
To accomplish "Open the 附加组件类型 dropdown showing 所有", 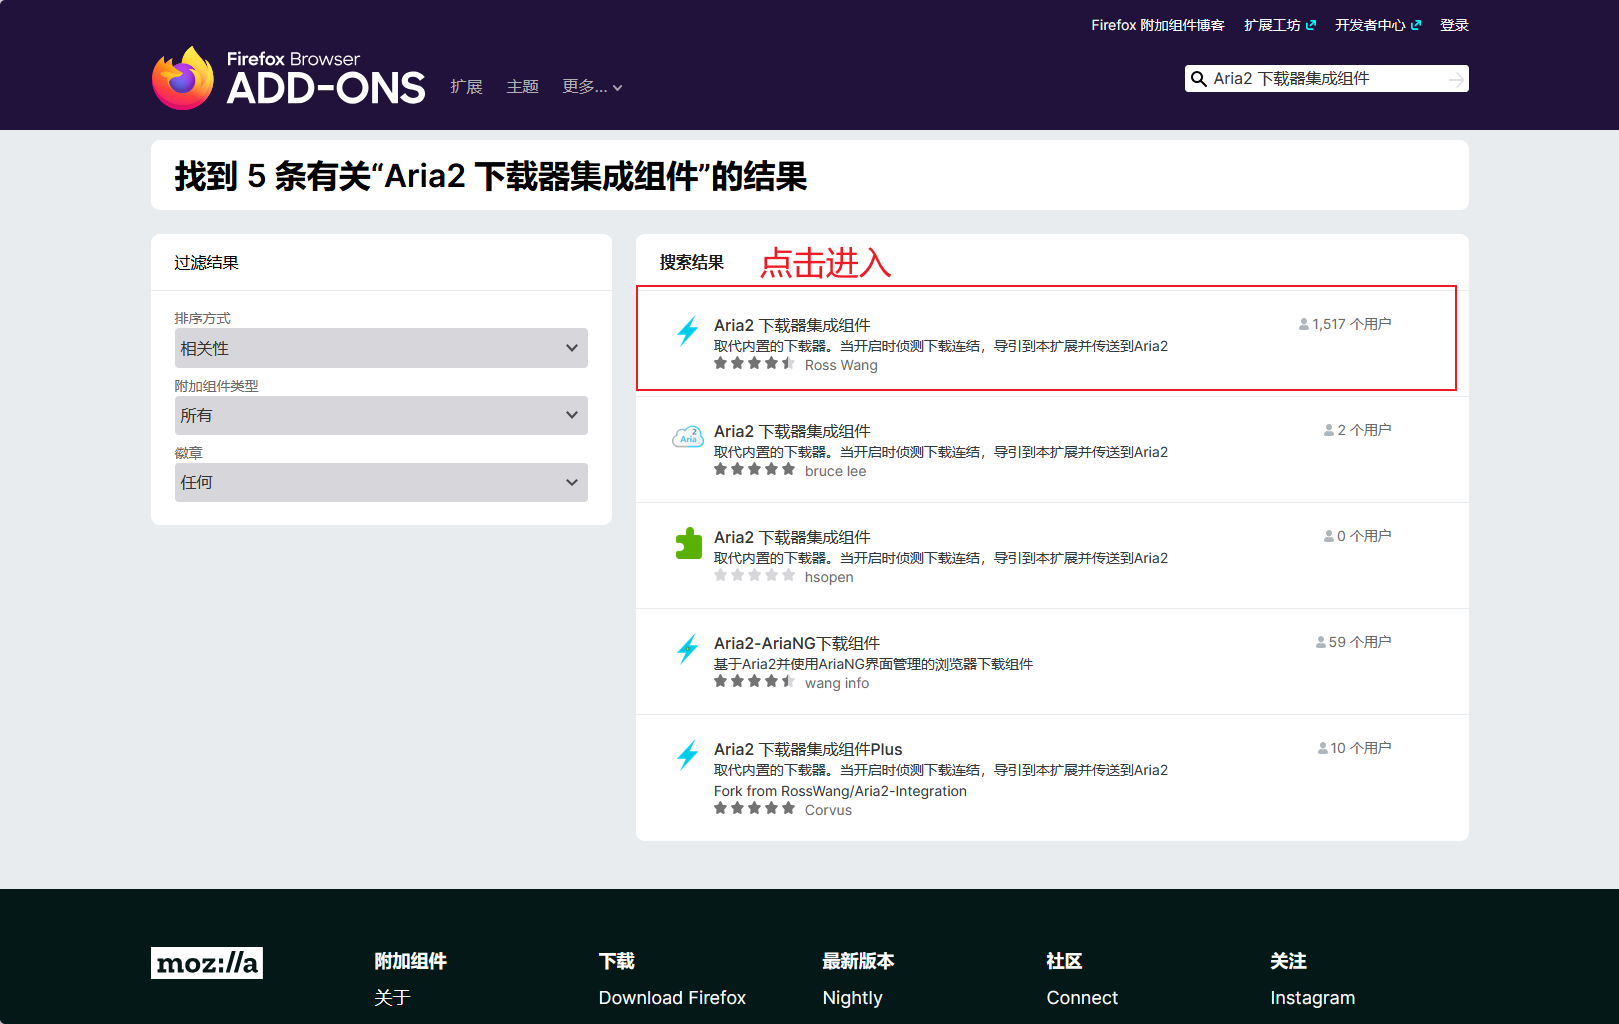I will coord(381,415).
